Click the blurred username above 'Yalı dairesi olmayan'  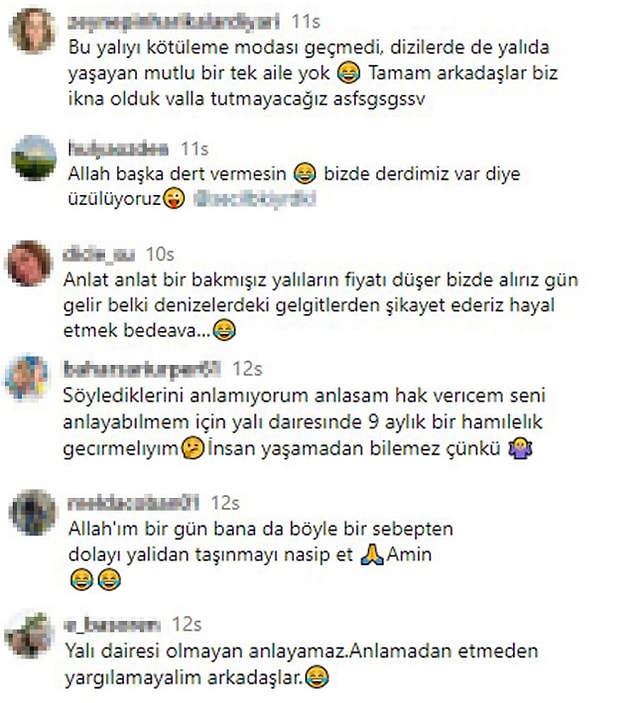[113, 625]
